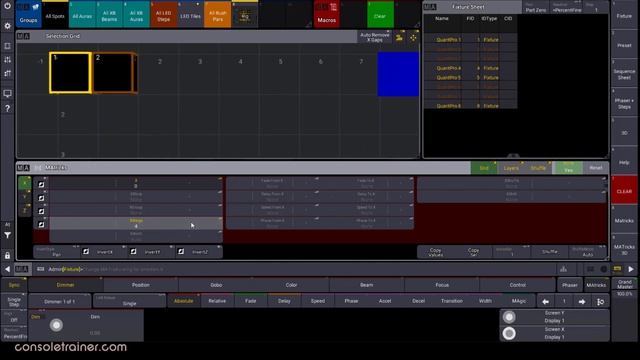The image size is (640, 360).
Task: Toggle the checkbox on the highlighted fourth MAtricks row
Action: (41, 224)
